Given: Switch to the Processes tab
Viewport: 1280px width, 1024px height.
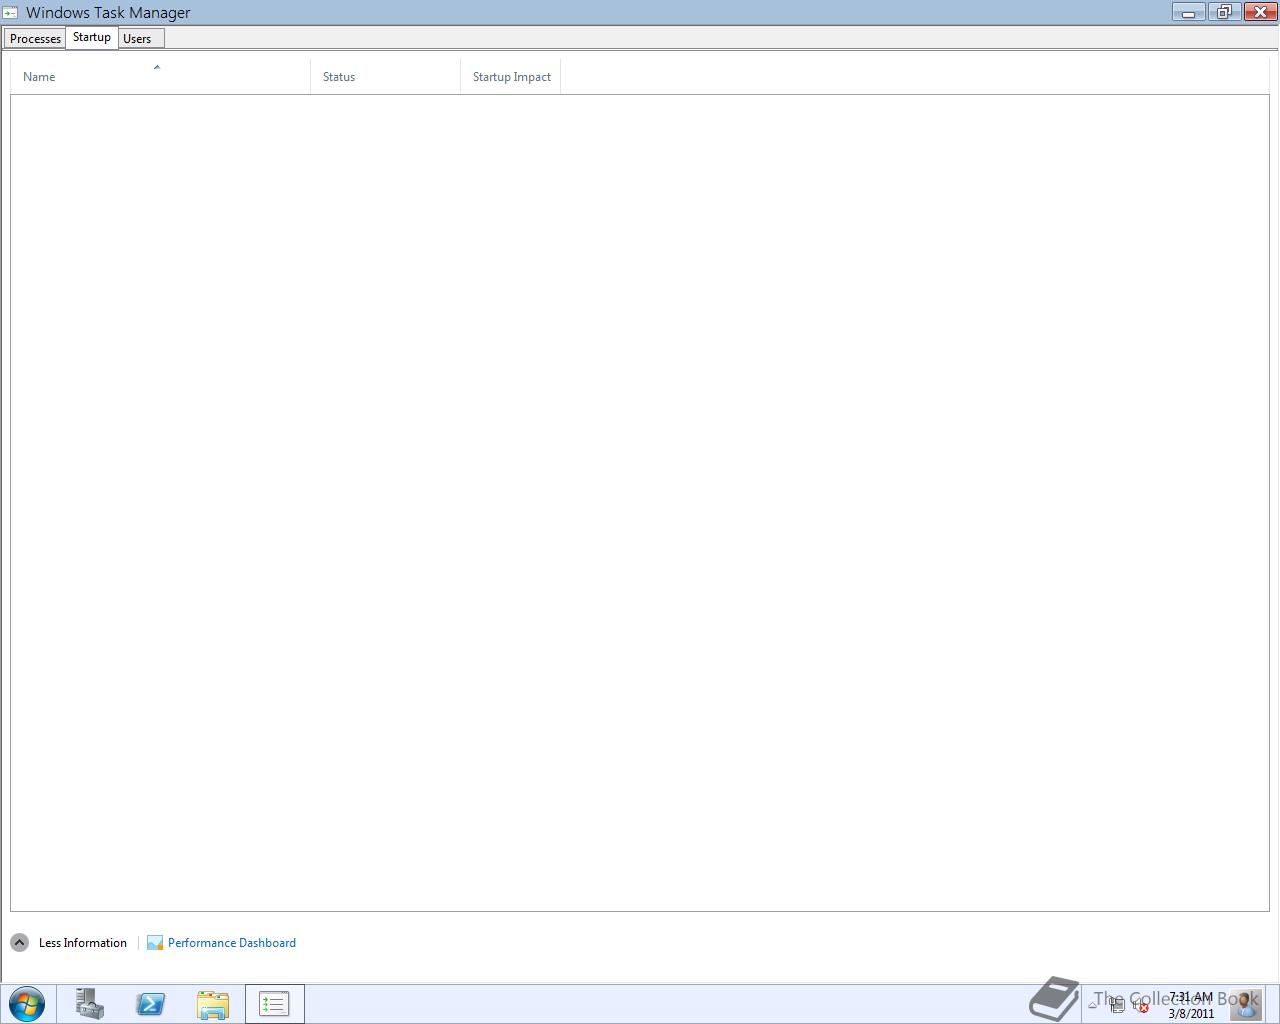Looking at the screenshot, I should pos(35,38).
